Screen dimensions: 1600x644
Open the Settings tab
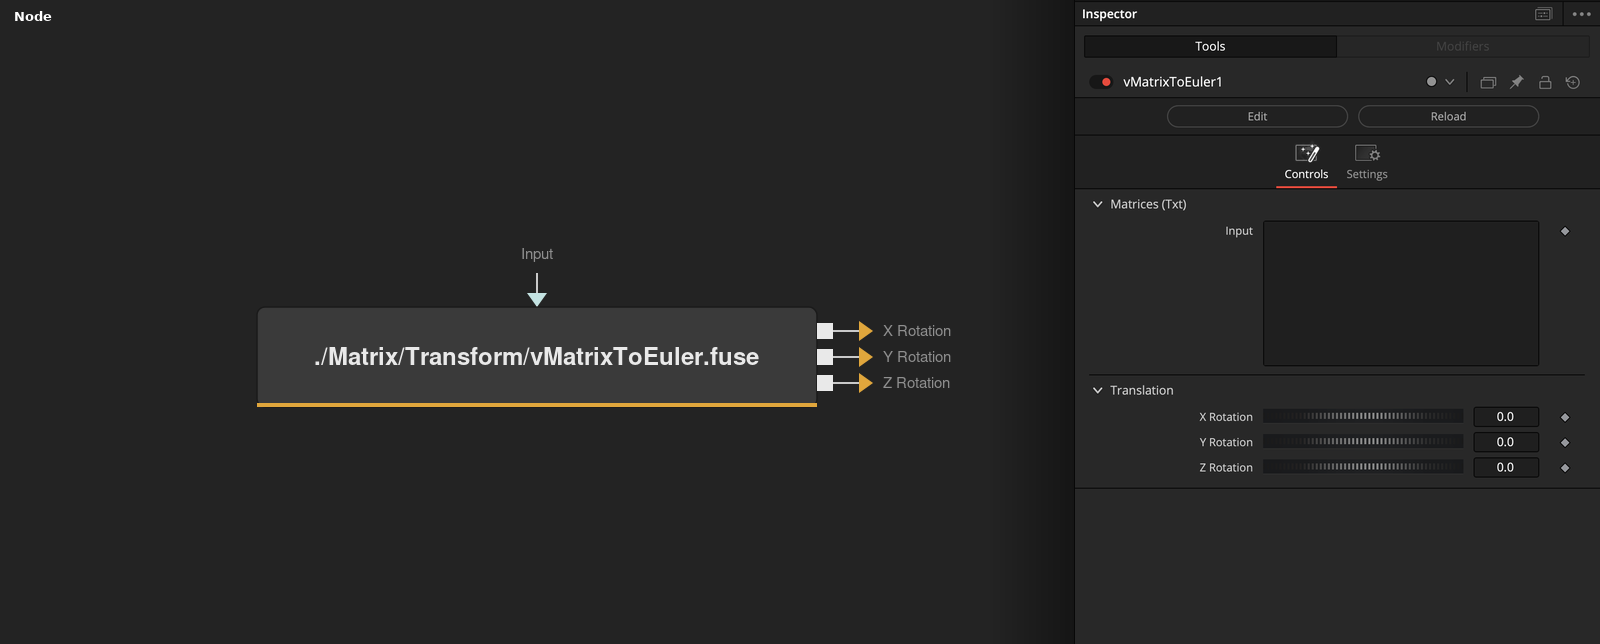click(1367, 163)
